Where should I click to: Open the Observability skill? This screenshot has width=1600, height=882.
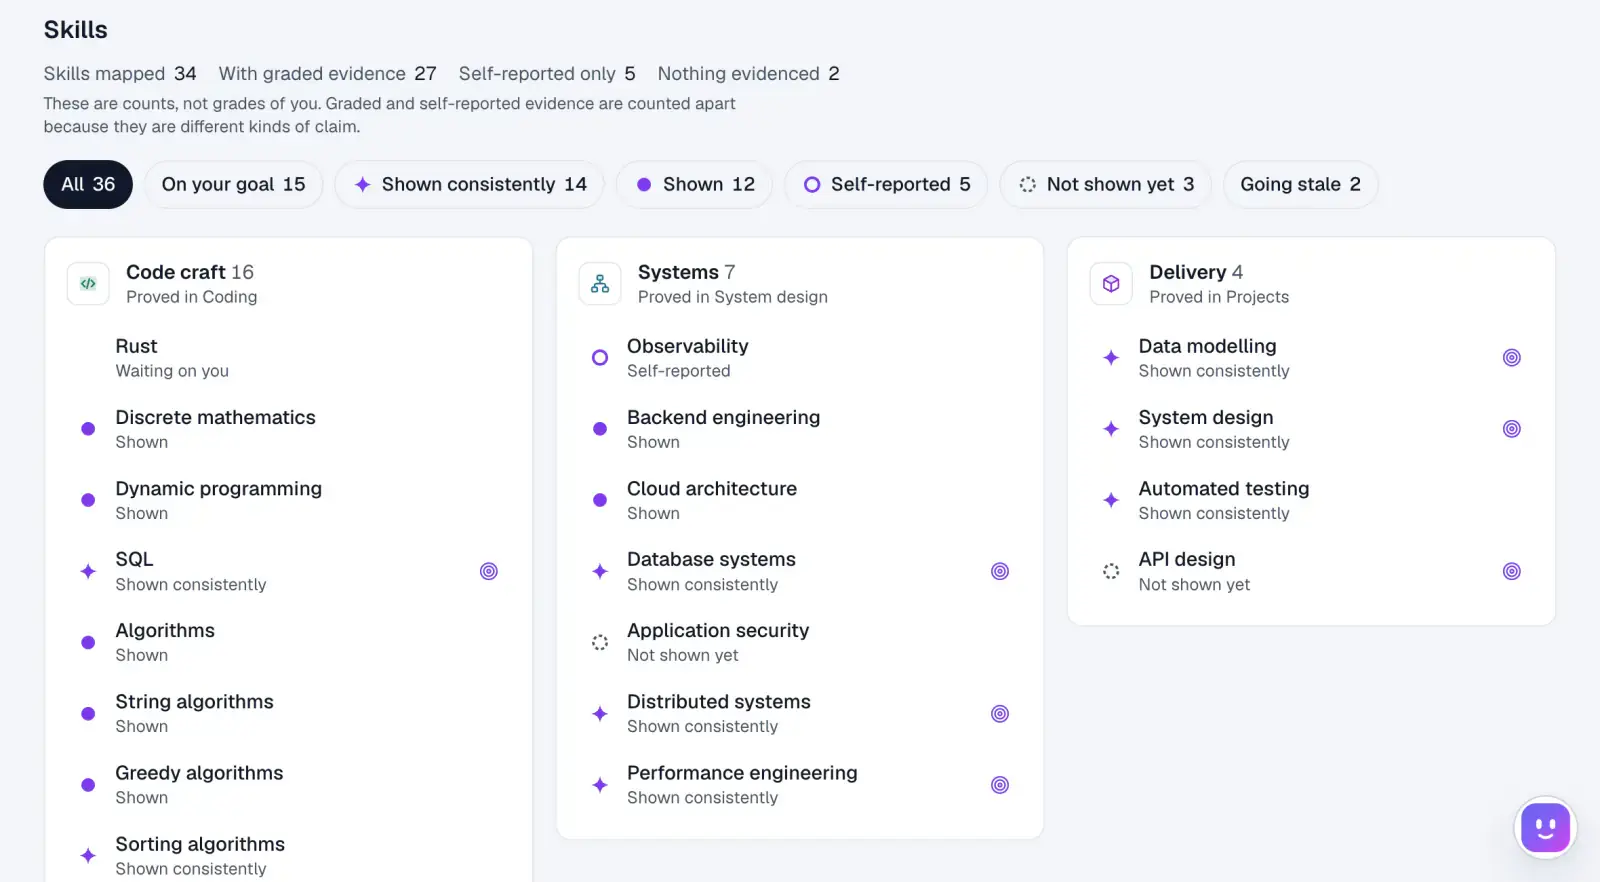point(800,358)
